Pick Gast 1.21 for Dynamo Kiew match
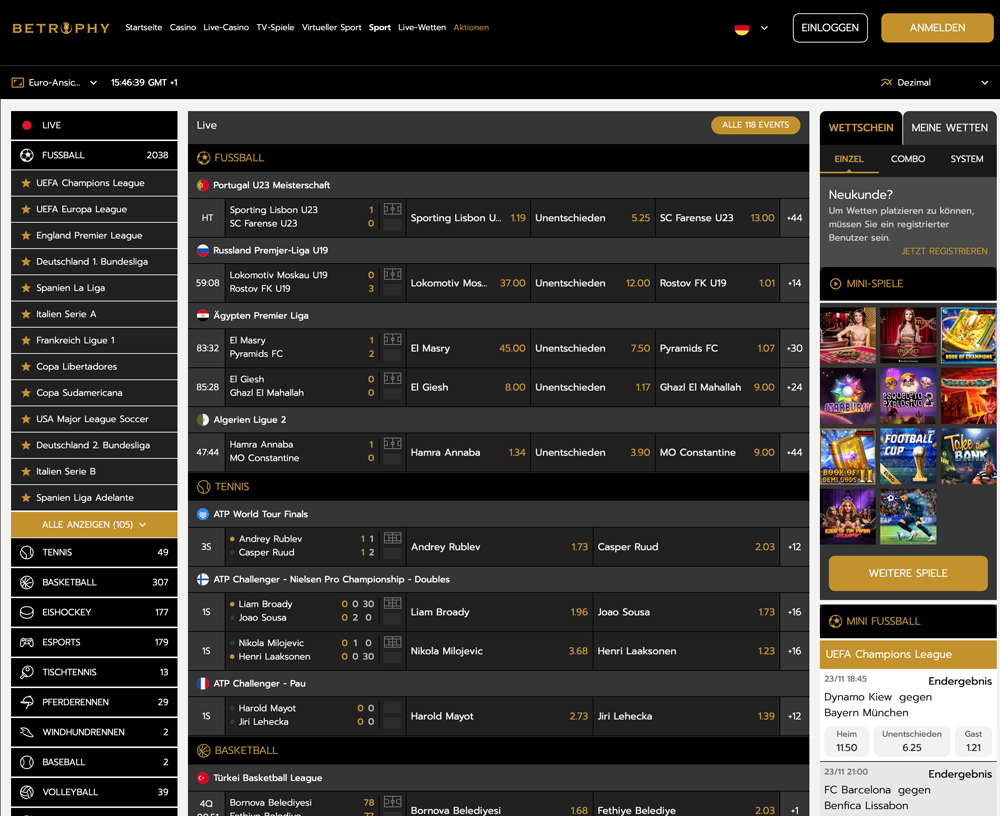Viewport: 1000px width, 816px height. pyautogui.click(x=973, y=741)
